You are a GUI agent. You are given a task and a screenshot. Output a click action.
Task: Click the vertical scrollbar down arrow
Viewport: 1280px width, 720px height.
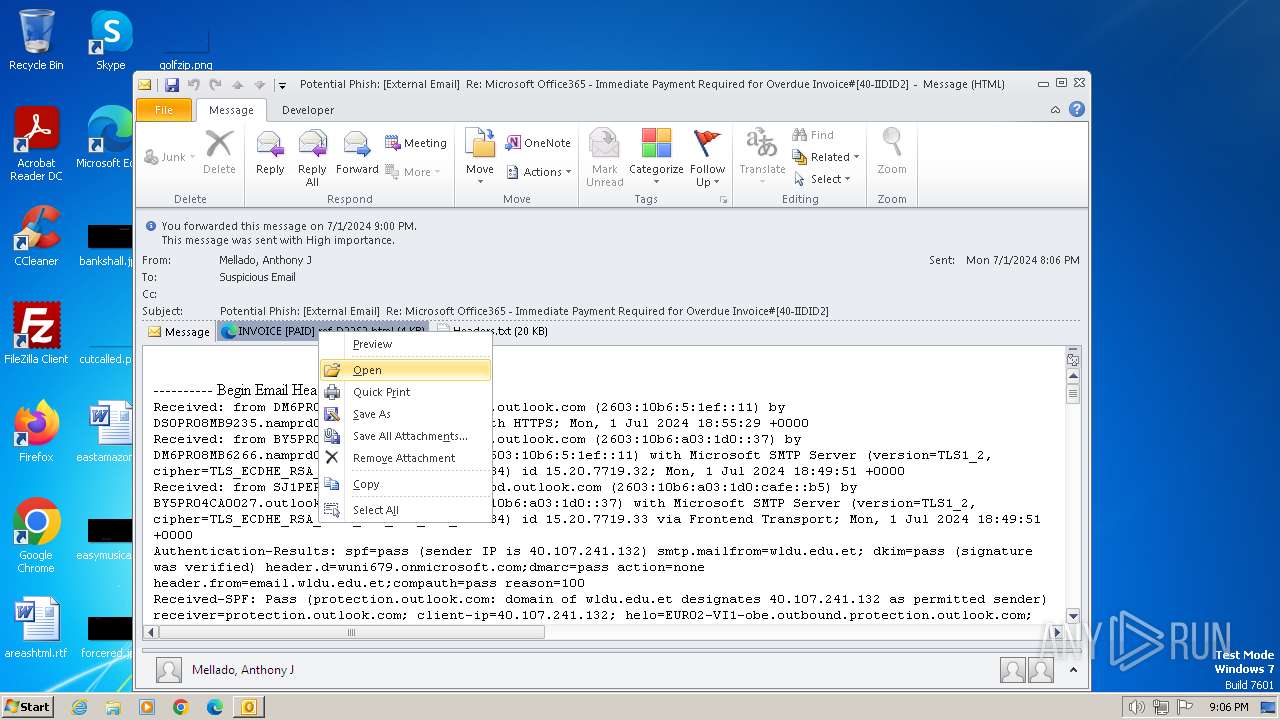pyautogui.click(x=1073, y=617)
